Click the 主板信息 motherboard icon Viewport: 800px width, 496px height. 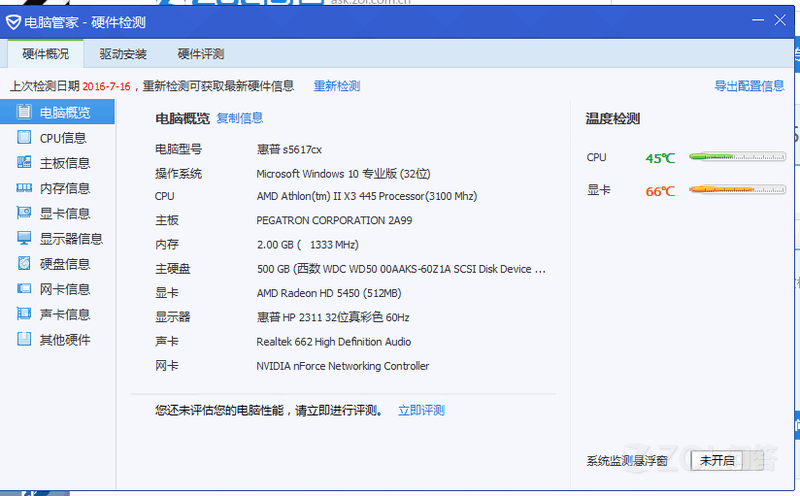[x=24, y=162]
